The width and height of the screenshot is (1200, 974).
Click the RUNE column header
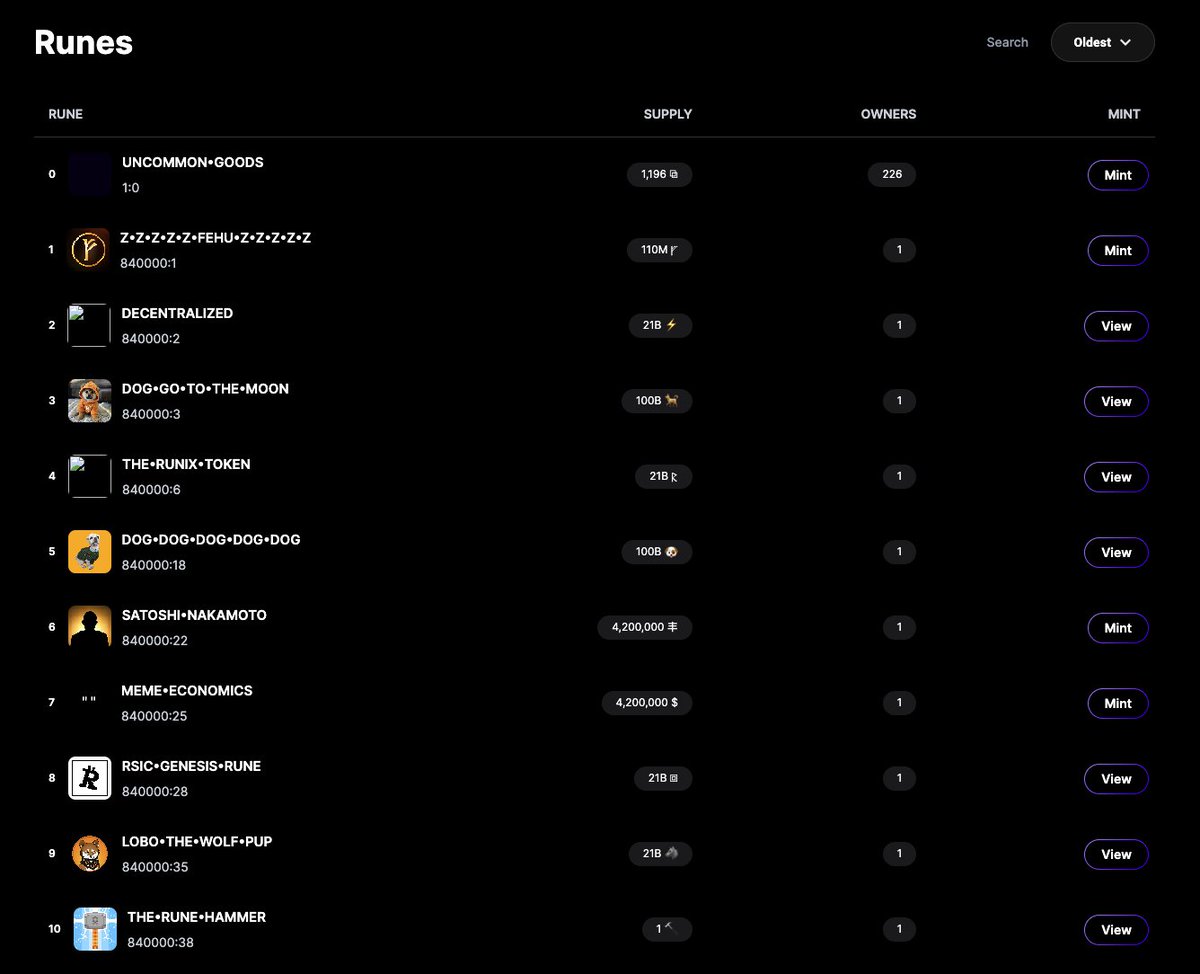[x=65, y=114]
